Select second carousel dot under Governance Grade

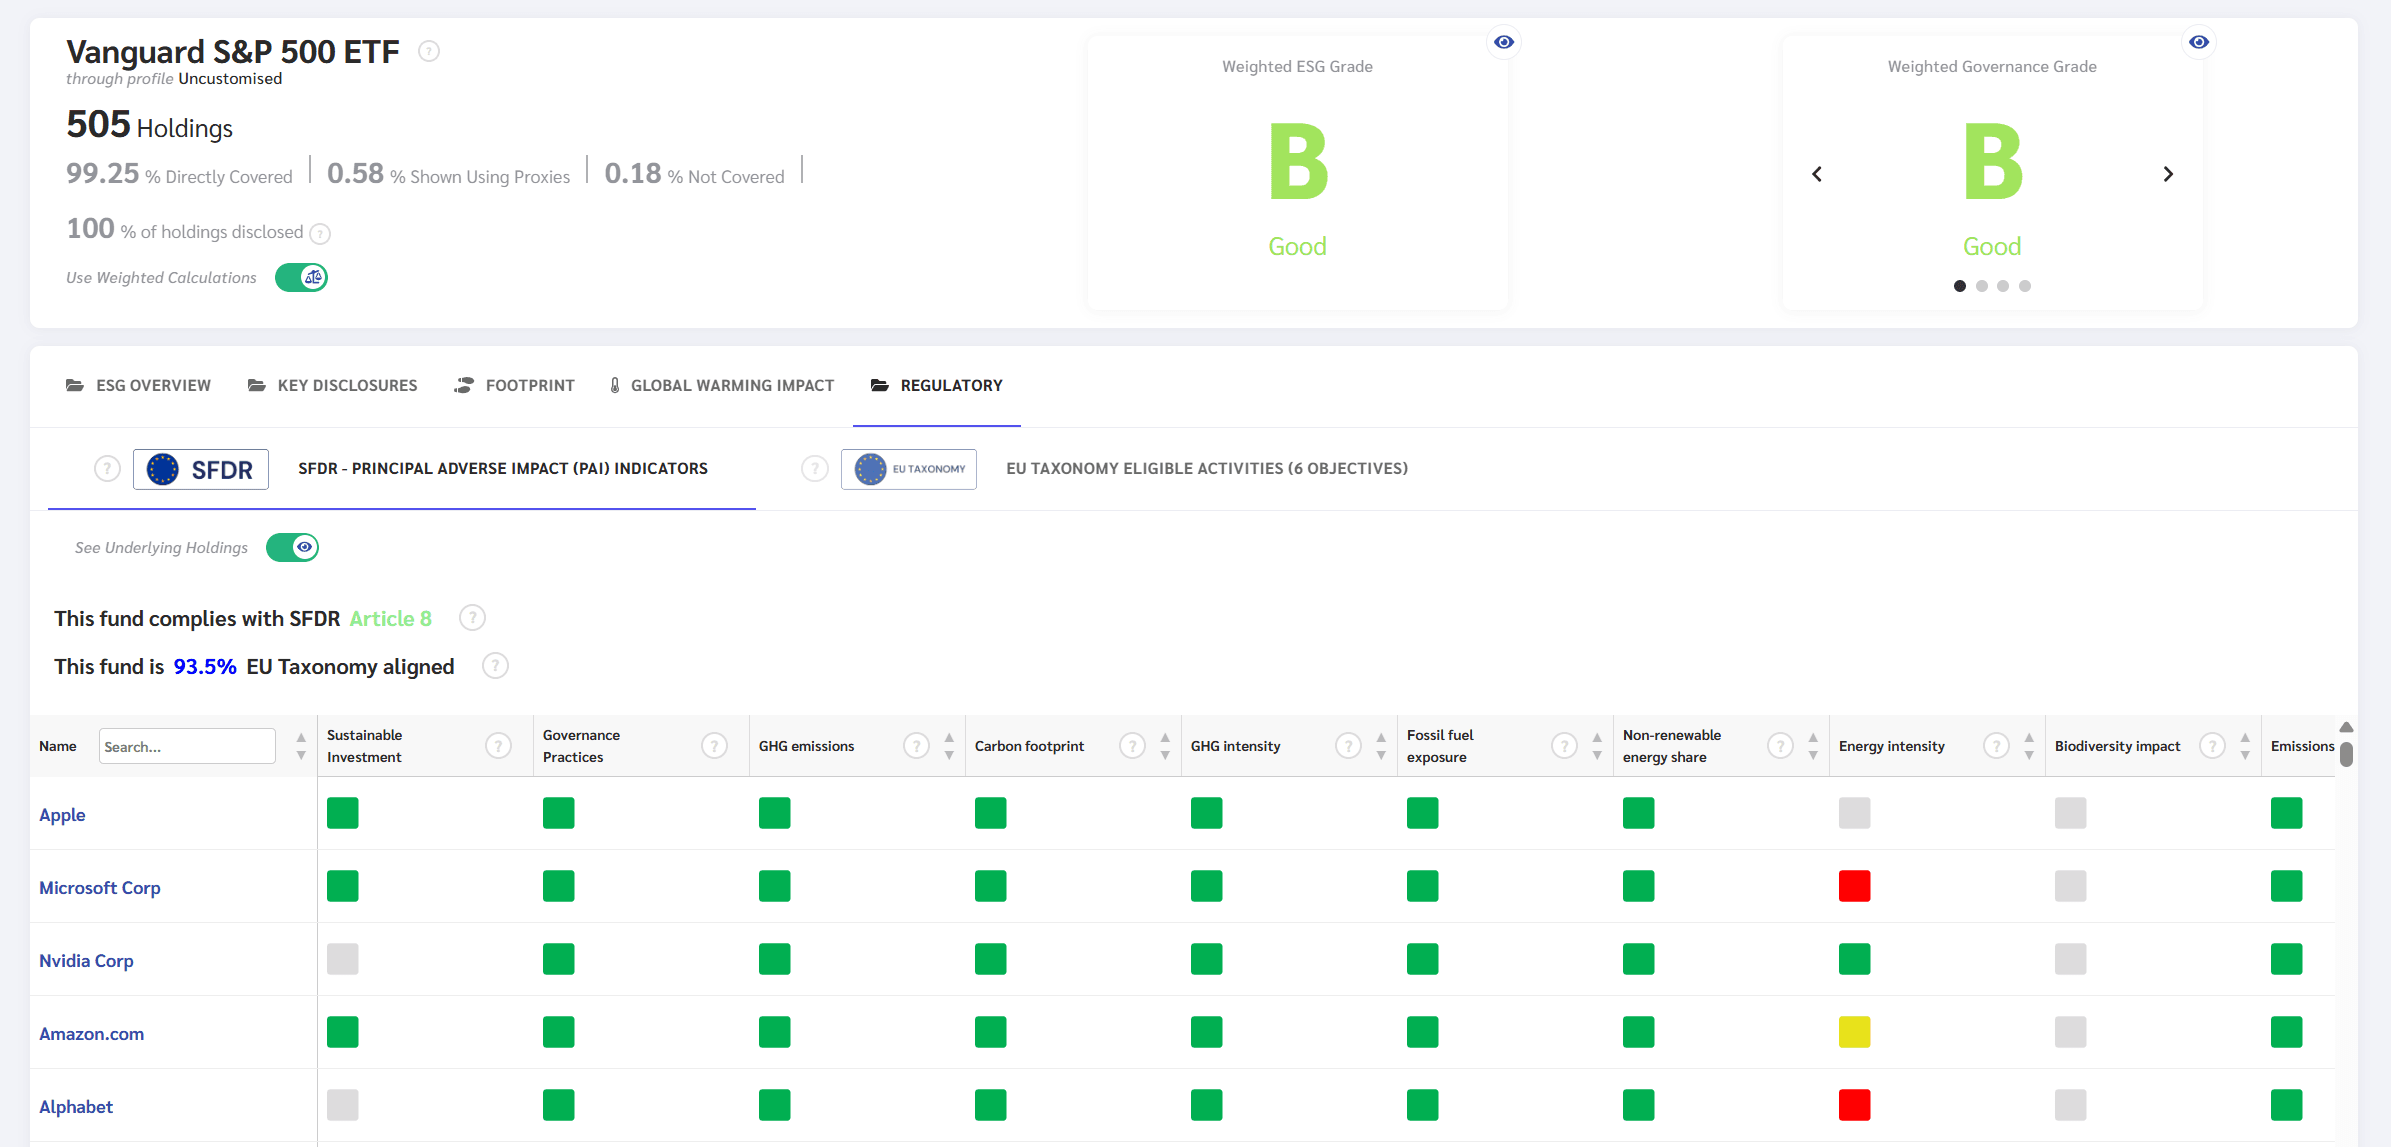[x=1982, y=286]
